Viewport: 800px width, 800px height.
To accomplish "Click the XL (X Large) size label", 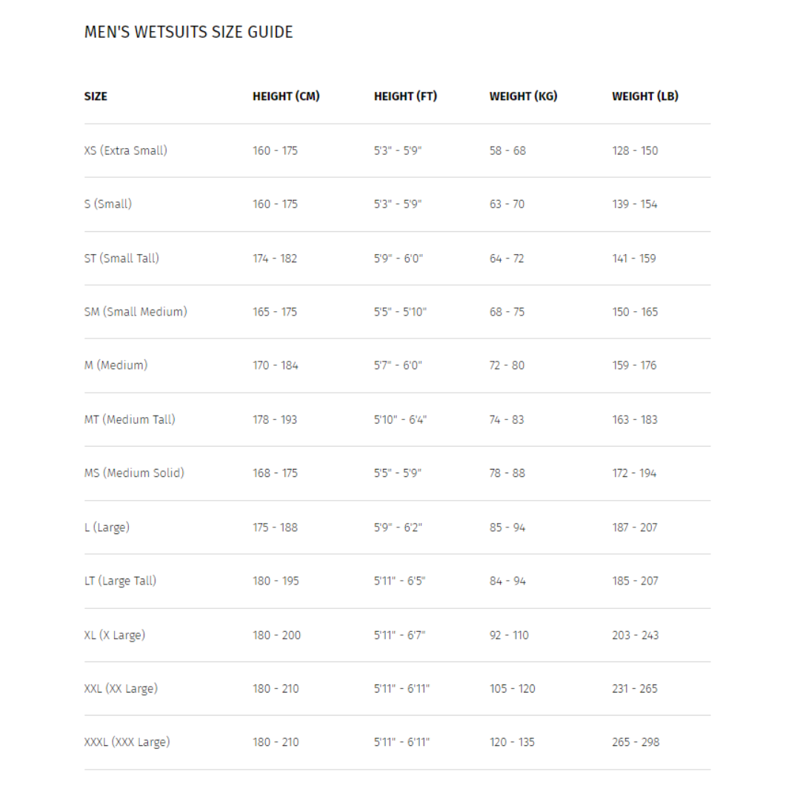I will (117, 635).
